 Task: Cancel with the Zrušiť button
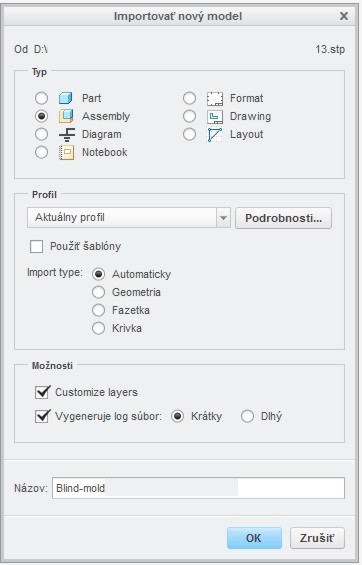click(317, 538)
